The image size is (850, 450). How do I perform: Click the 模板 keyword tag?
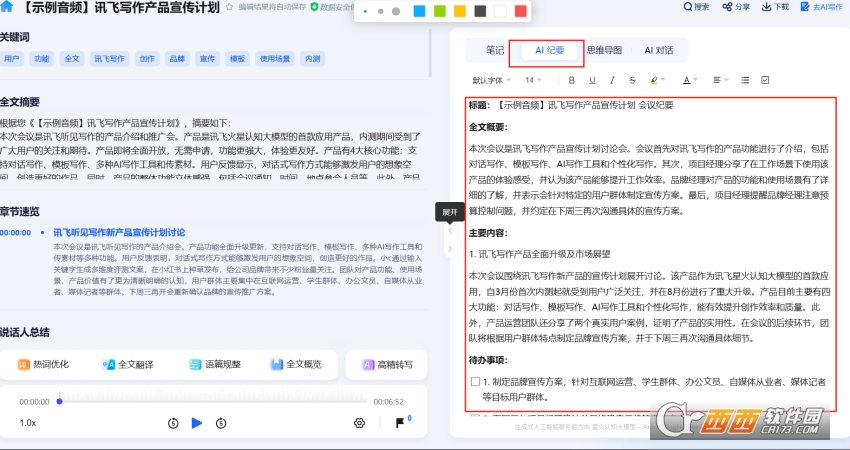(237, 59)
